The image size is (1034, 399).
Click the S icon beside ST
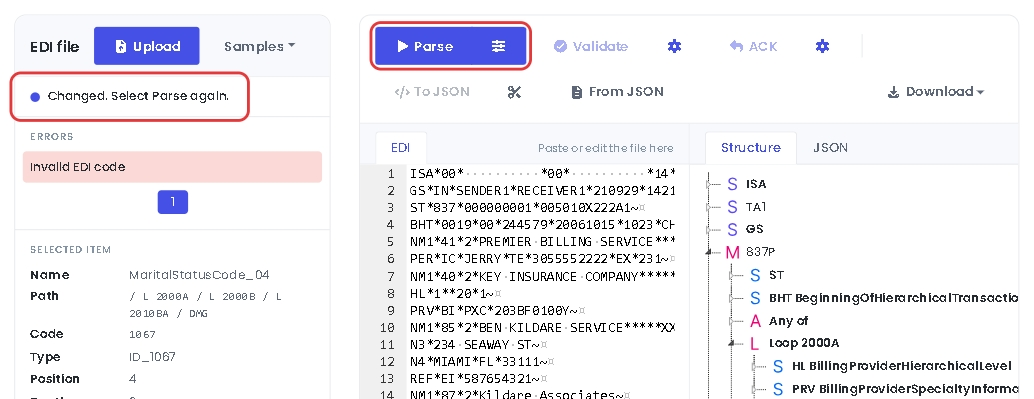click(755, 275)
